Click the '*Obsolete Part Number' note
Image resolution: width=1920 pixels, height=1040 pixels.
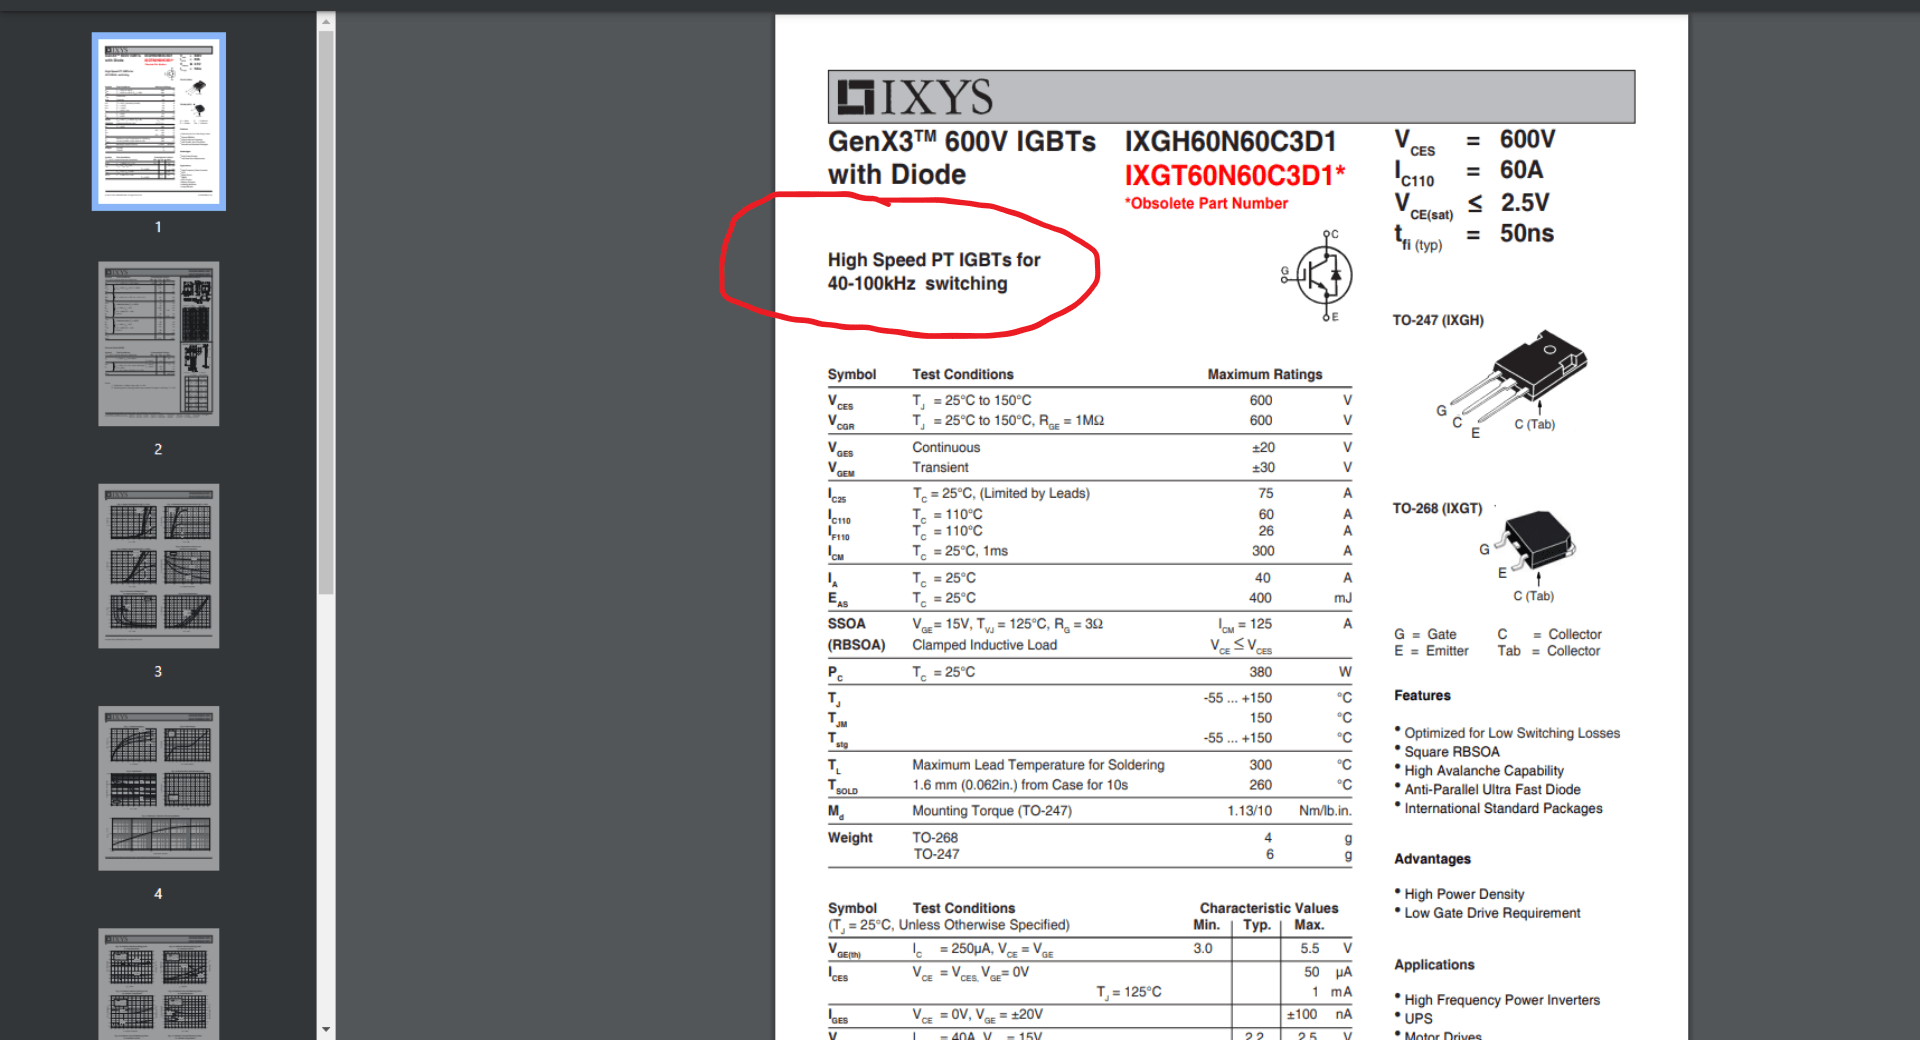click(1206, 203)
